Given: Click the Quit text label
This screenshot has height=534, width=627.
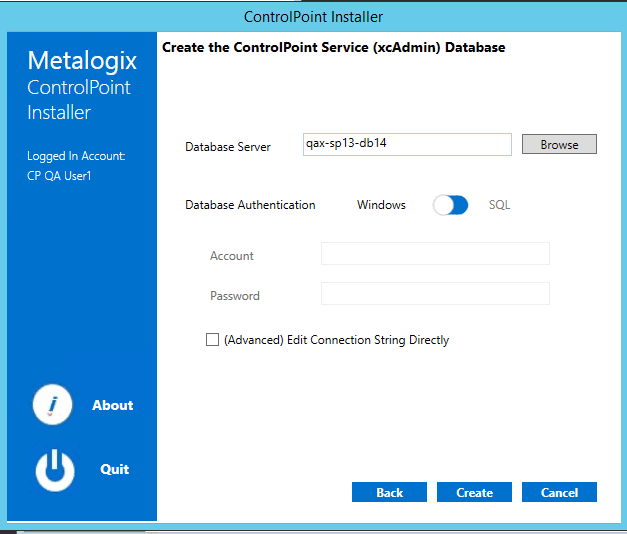Looking at the screenshot, I should [114, 469].
